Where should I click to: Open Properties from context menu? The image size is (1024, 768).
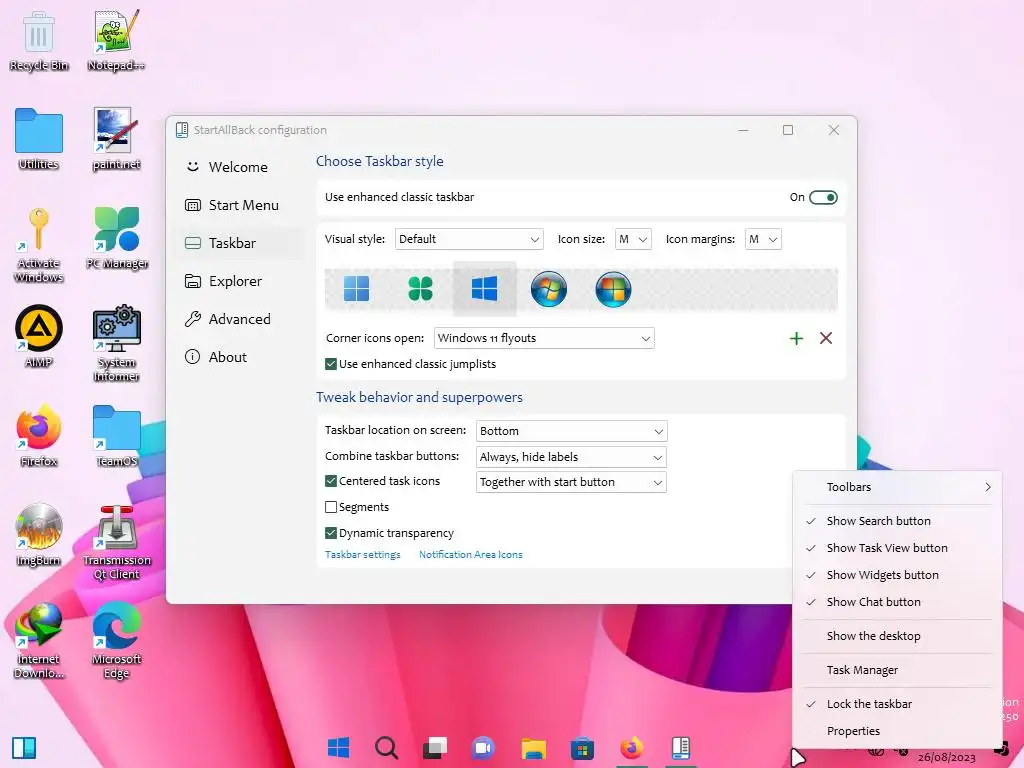click(x=897, y=731)
